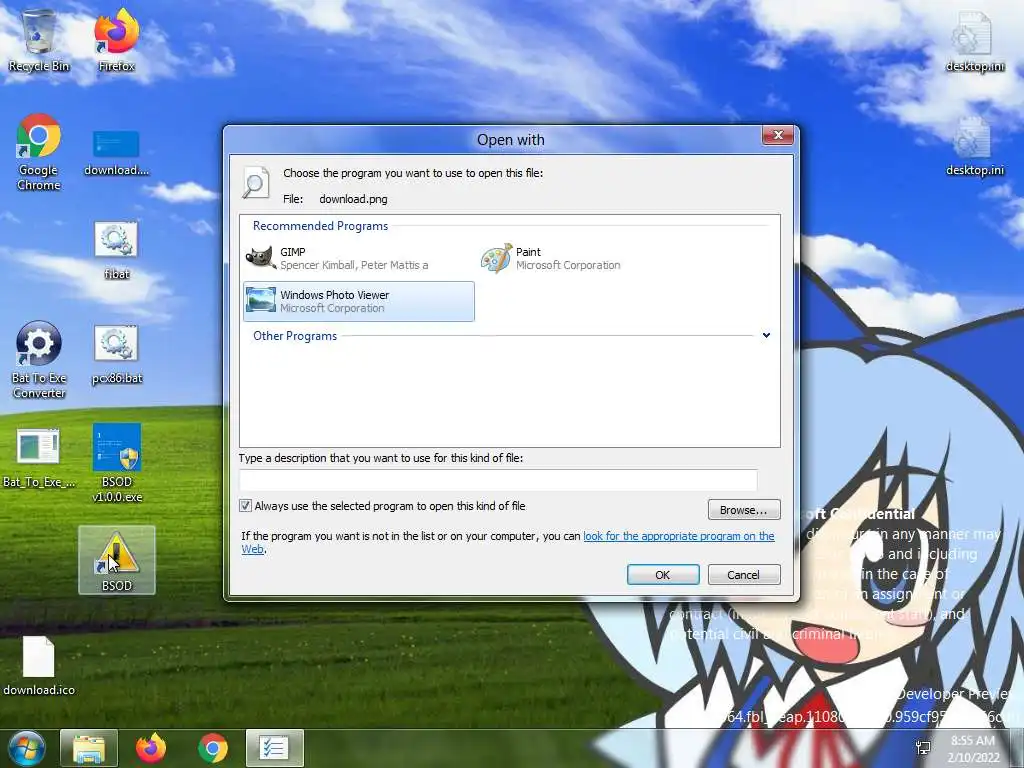Click the Browse... button
The height and width of the screenshot is (768, 1024).
tap(744, 509)
